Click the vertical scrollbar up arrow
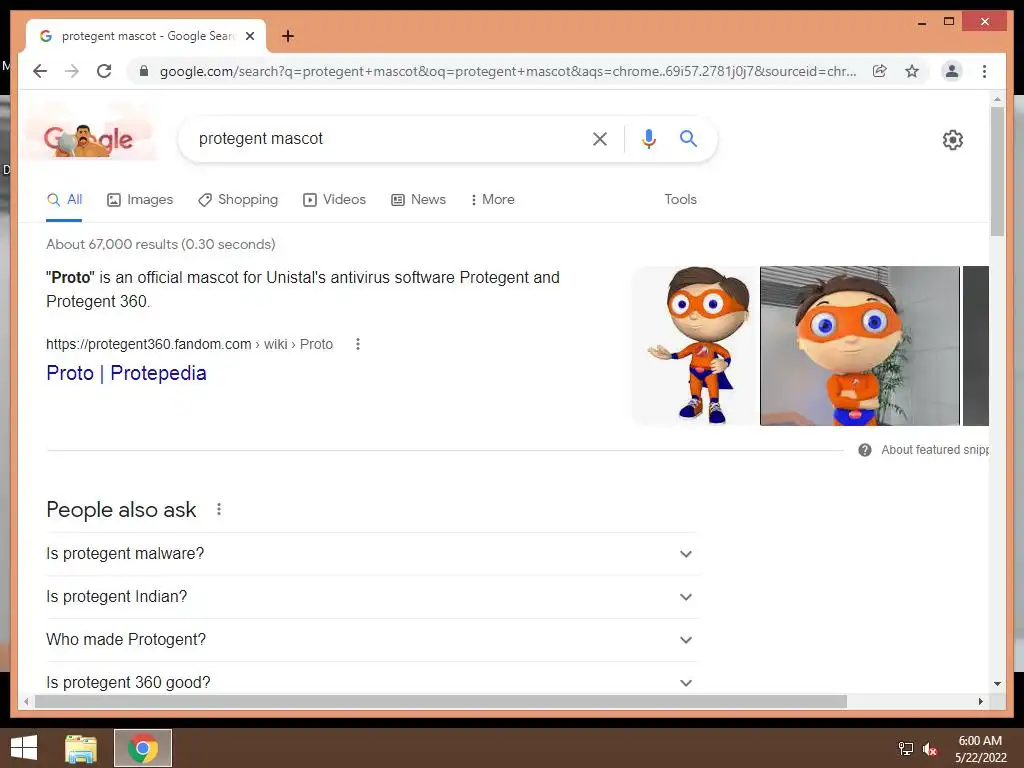This screenshot has height=768, width=1024. (997, 99)
